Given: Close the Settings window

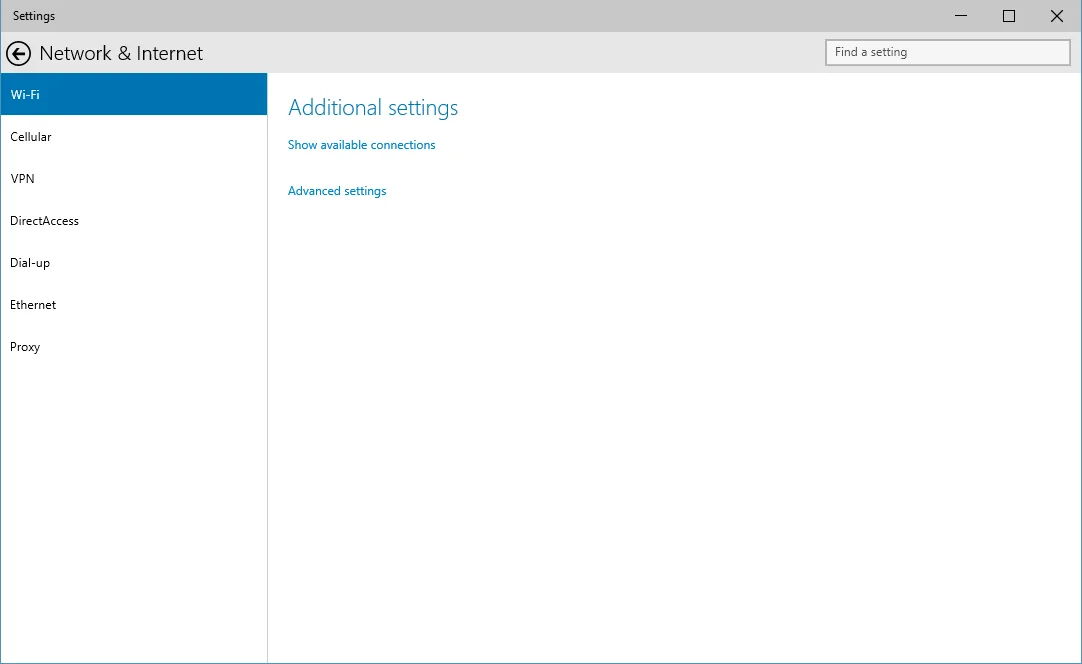Looking at the screenshot, I should (x=1056, y=16).
